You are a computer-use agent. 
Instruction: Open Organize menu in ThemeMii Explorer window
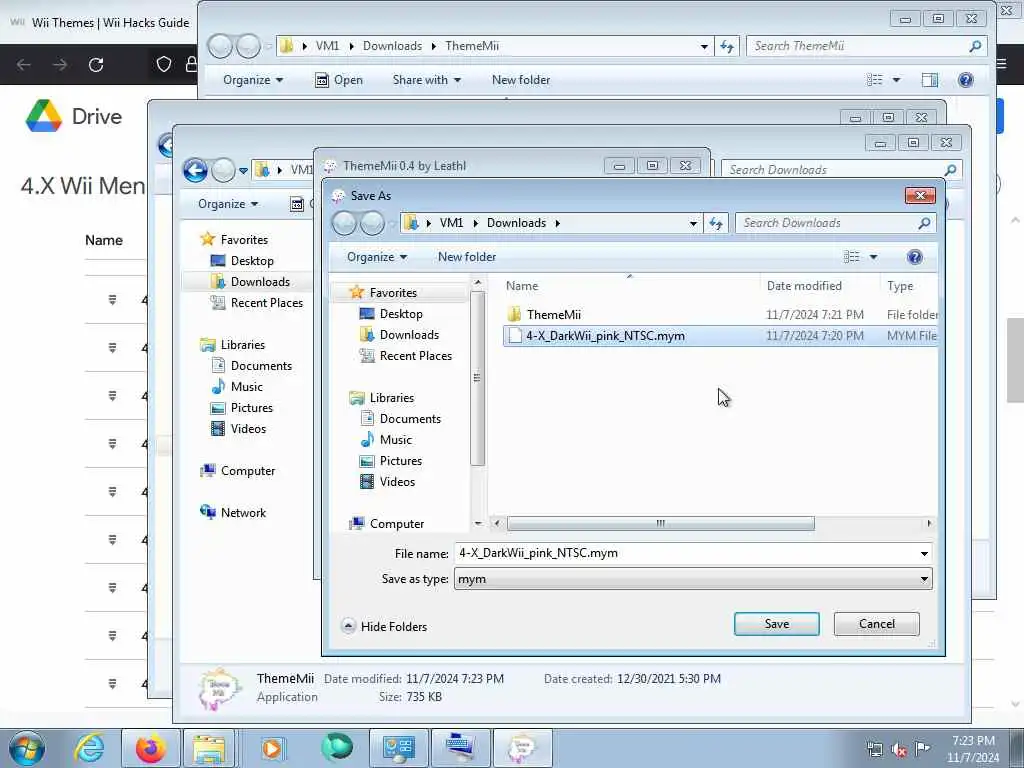tap(253, 80)
